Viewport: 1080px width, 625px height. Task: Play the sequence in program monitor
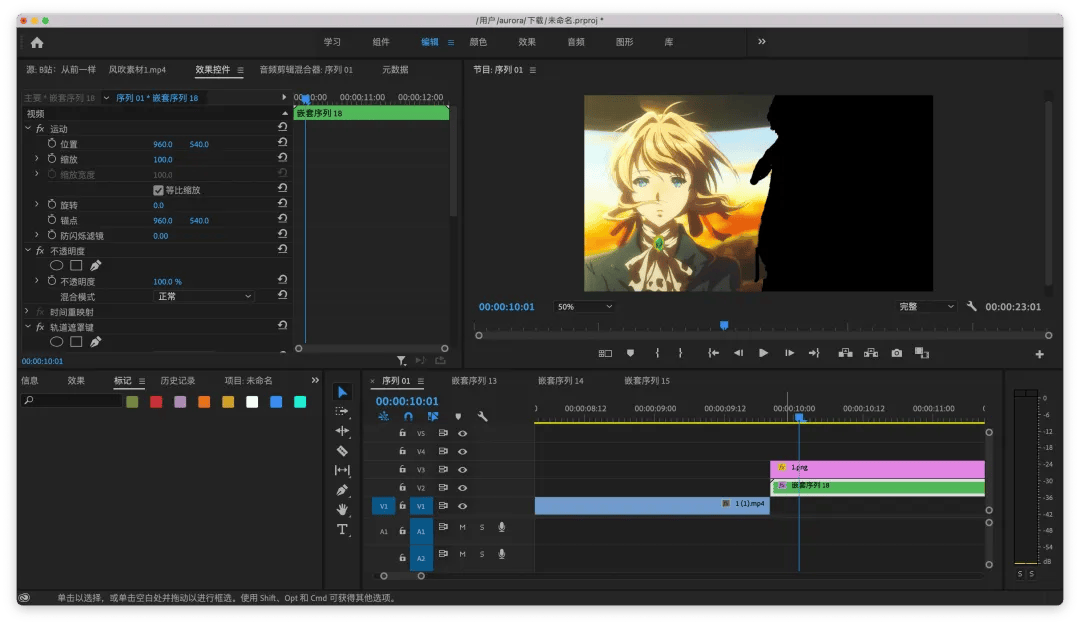click(763, 354)
